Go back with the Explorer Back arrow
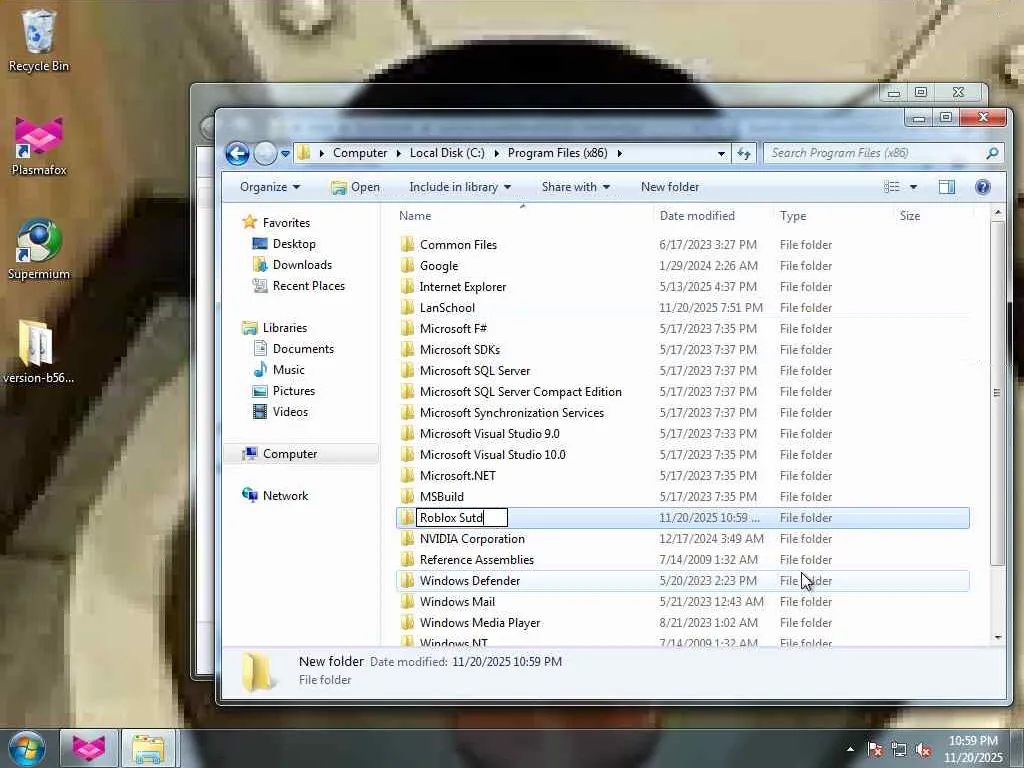This screenshot has width=1024, height=768. (x=237, y=153)
